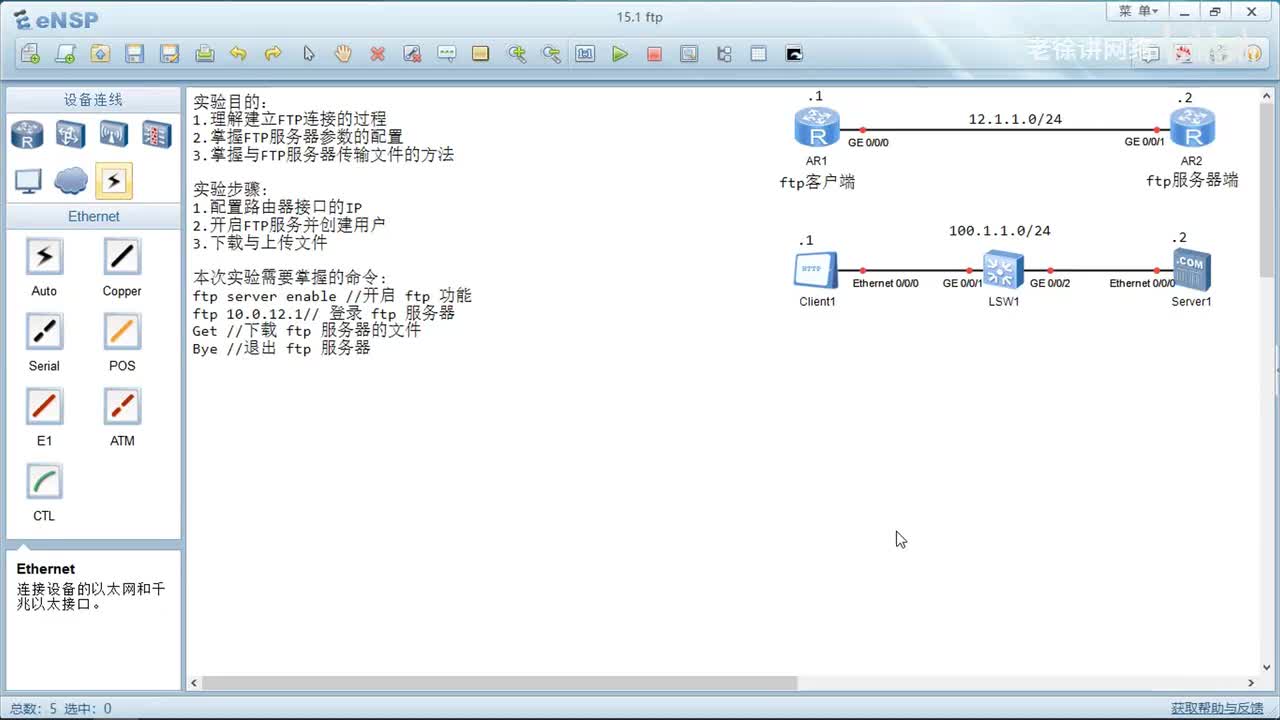Select the LSW1 switch
Viewport: 1280px width, 720px height.
[x=1003, y=270]
